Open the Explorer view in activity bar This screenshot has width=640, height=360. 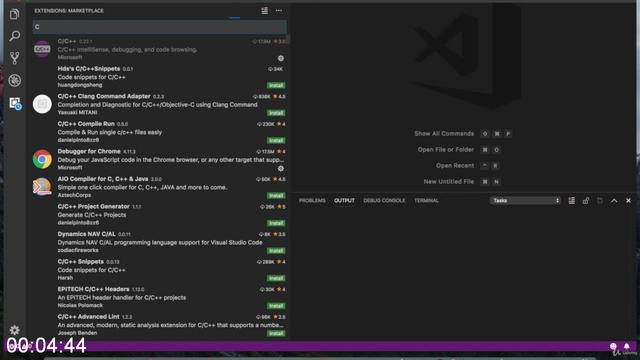point(15,14)
